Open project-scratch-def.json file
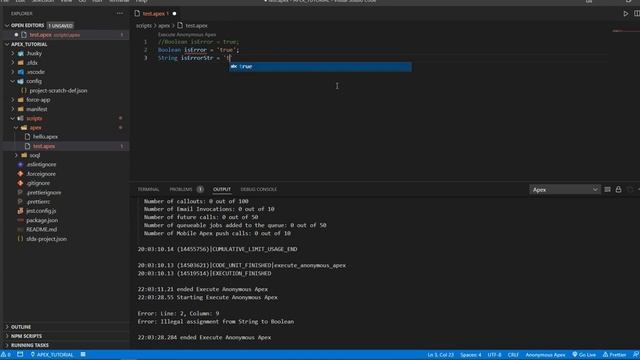 [x=58, y=91]
